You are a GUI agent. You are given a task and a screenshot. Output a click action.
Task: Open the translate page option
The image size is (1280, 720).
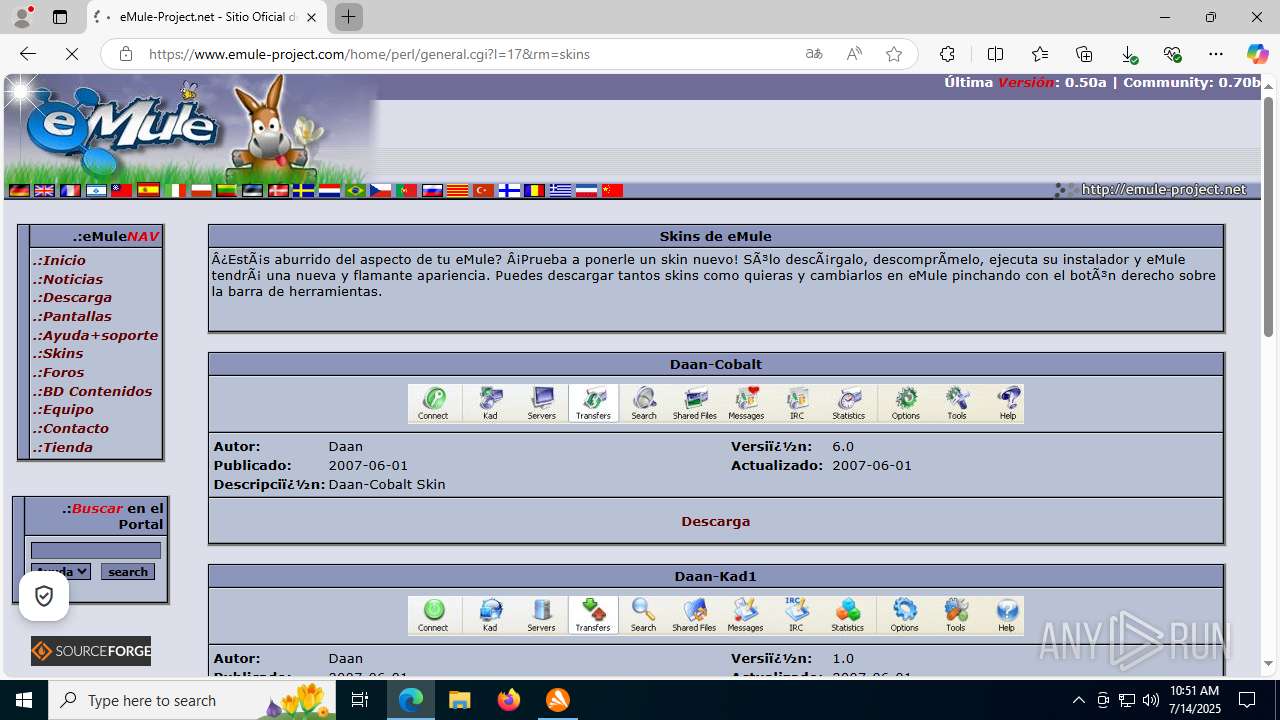pos(814,54)
